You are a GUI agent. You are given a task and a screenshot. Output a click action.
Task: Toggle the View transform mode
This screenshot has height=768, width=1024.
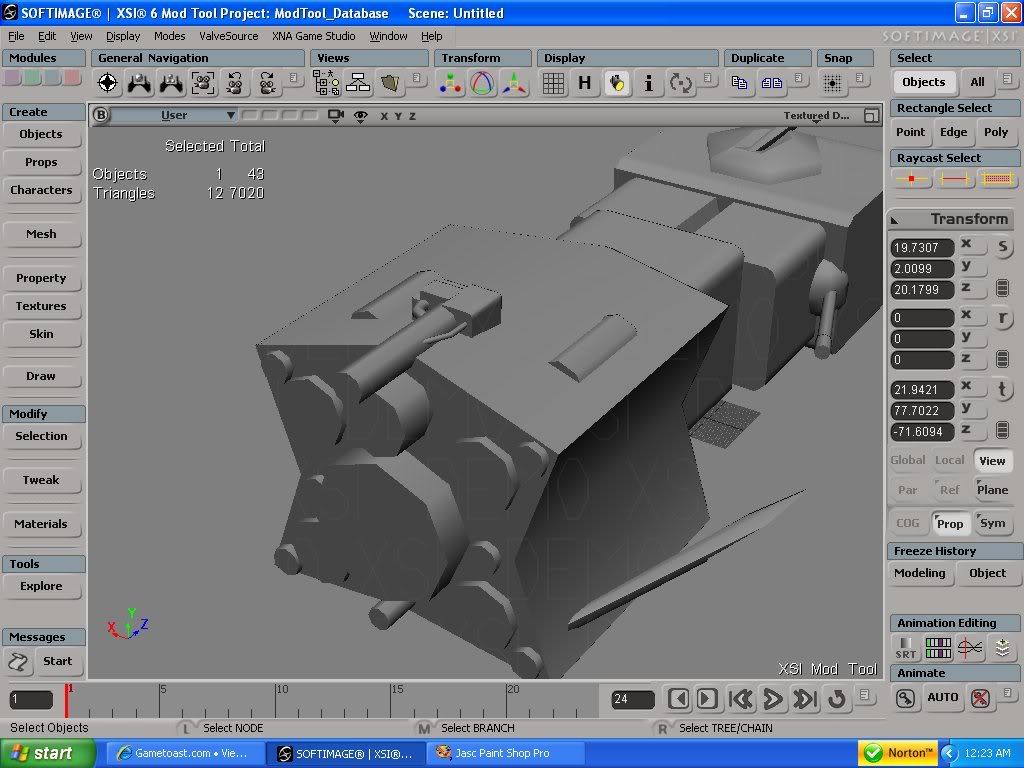point(992,460)
